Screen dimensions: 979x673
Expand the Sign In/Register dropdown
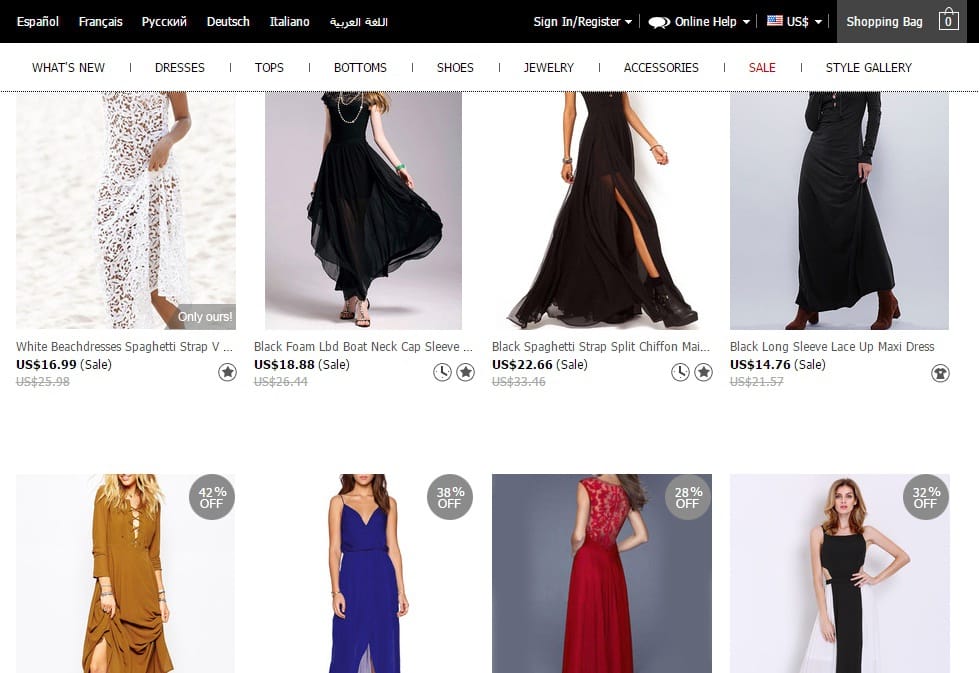[x=628, y=22]
